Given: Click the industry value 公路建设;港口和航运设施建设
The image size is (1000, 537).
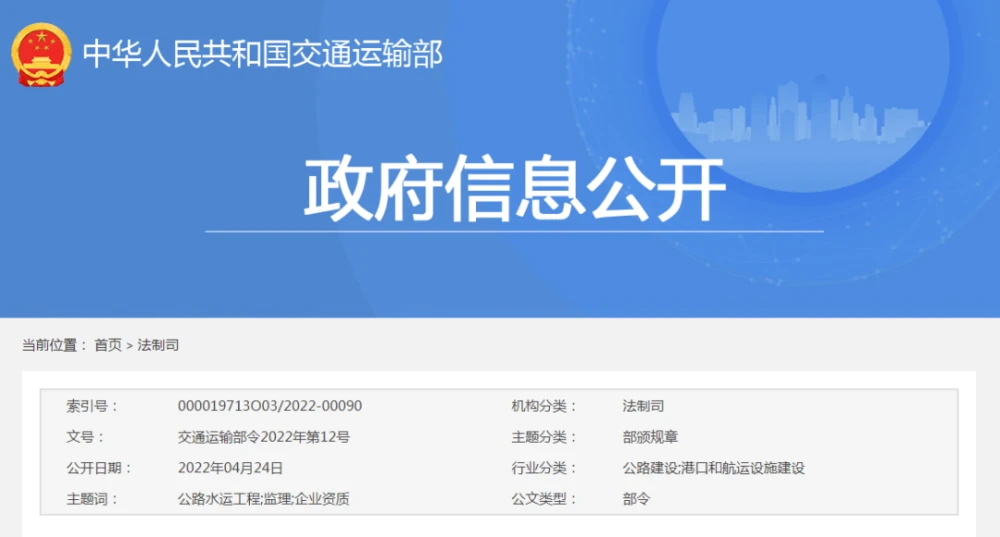Looking at the screenshot, I should point(713,467).
